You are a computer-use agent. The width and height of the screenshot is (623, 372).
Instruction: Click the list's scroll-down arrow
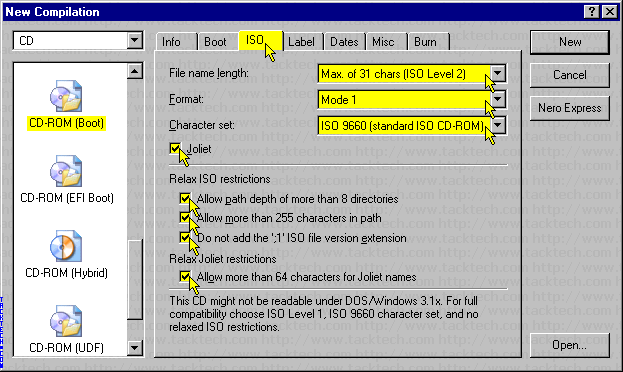(x=135, y=348)
